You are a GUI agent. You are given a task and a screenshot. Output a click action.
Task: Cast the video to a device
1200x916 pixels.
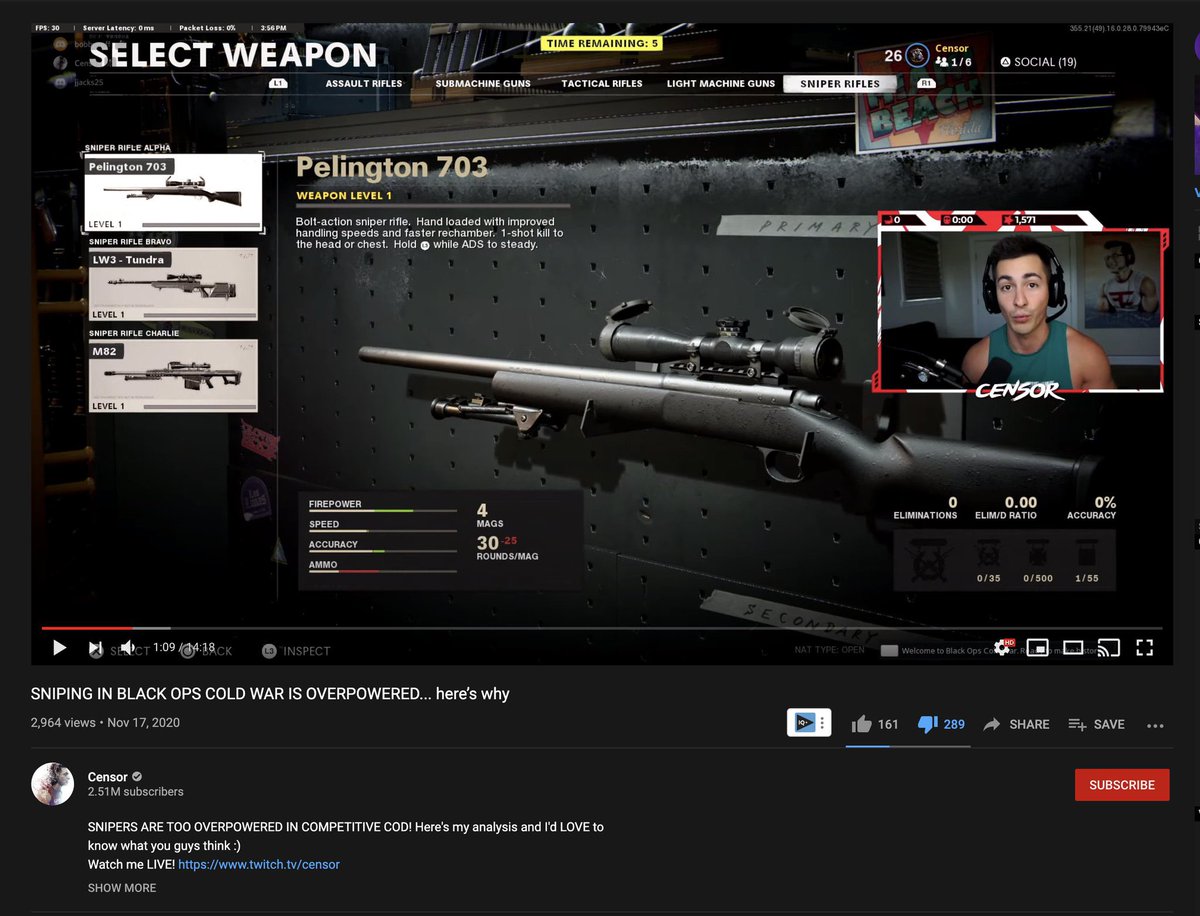1108,648
